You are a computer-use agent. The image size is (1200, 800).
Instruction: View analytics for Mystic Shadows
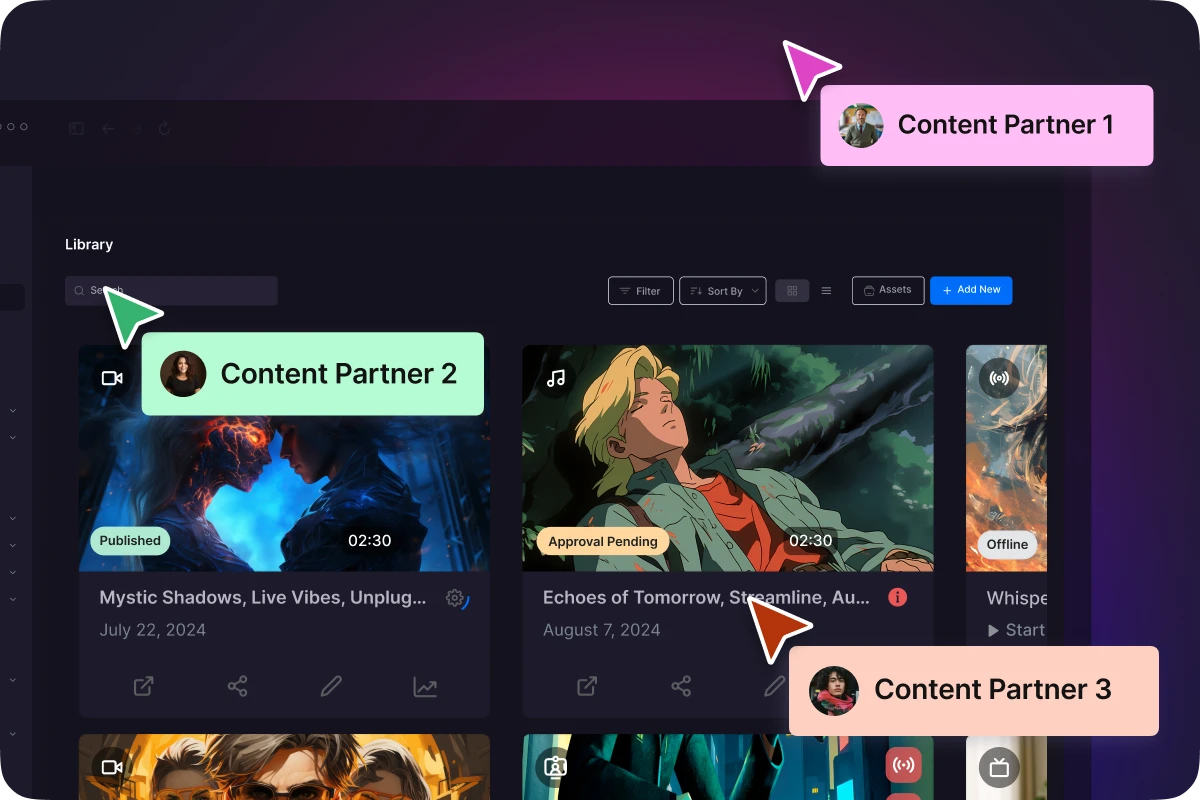coord(425,686)
